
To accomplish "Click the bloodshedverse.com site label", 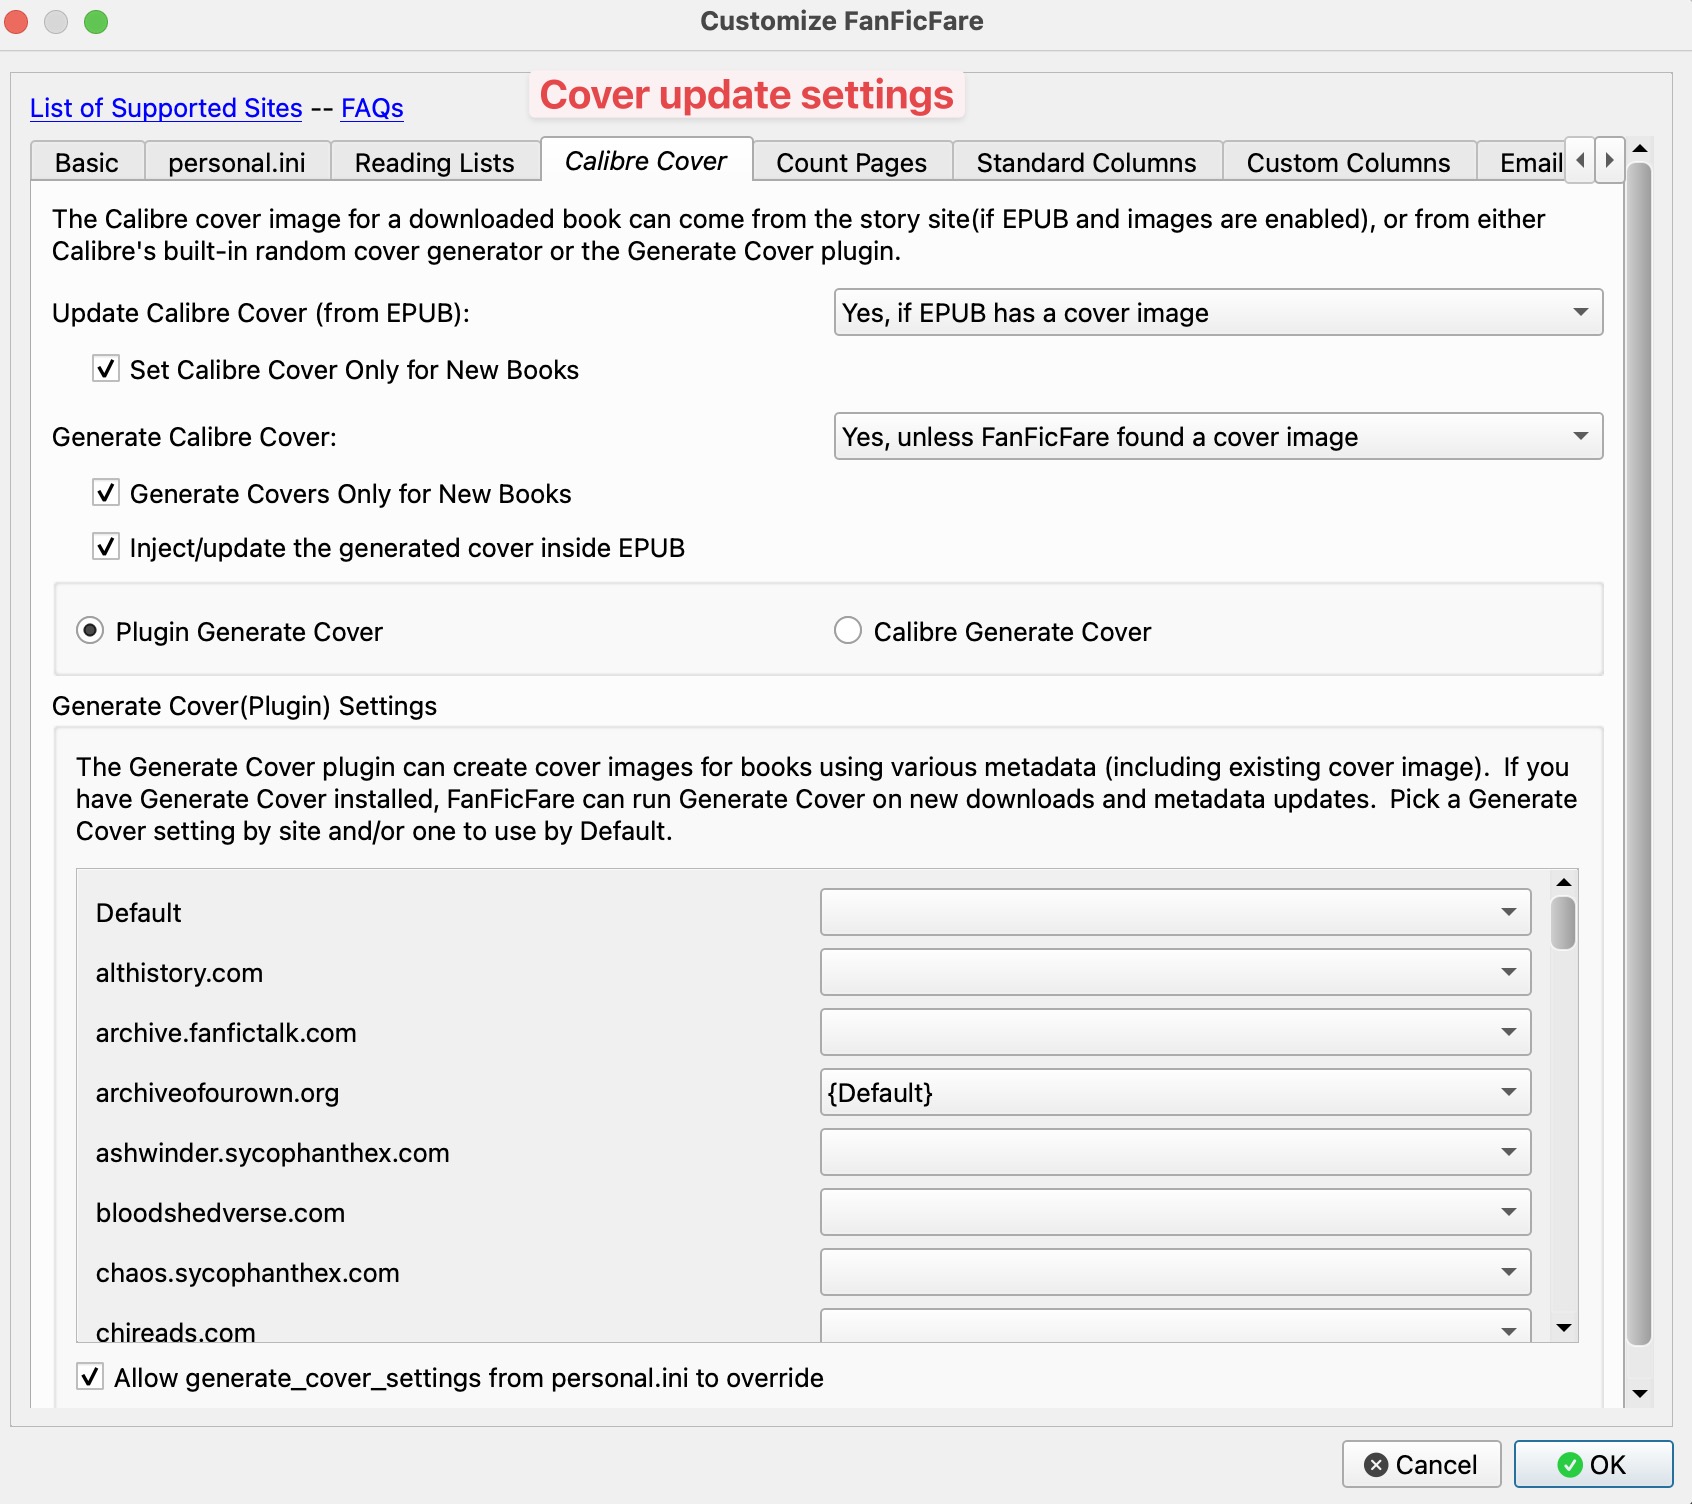I will click(220, 1212).
